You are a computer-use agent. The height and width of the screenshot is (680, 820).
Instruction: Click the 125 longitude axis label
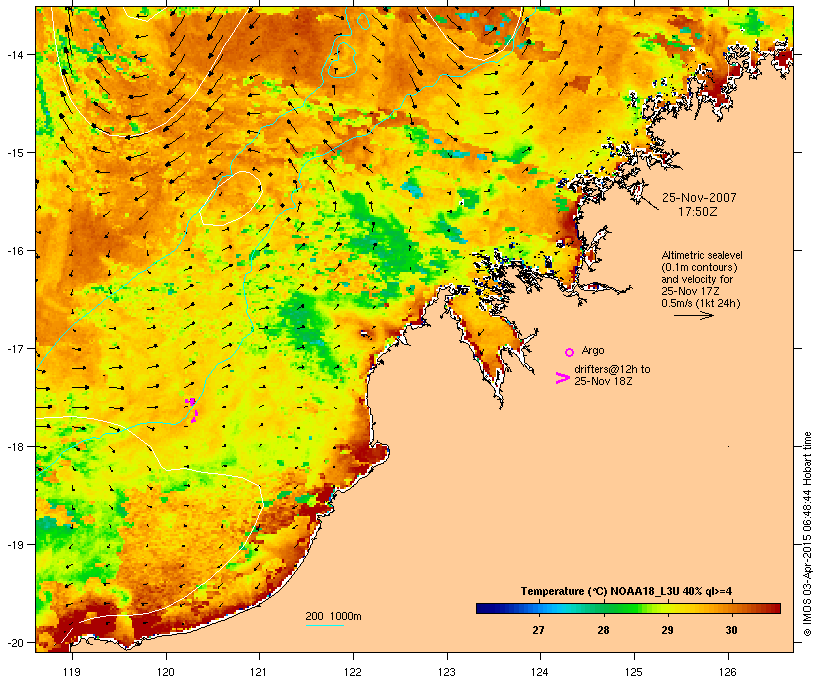pos(634,672)
